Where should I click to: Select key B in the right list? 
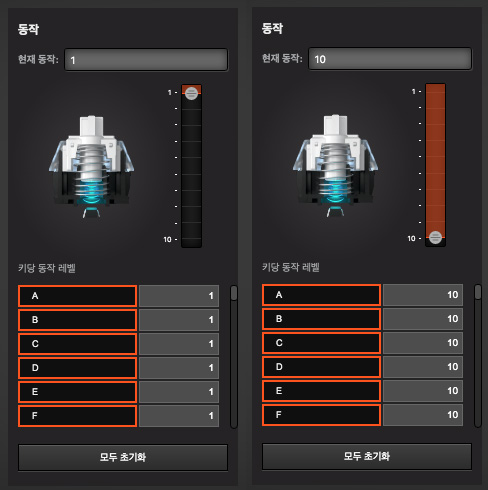(x=321, y=319)
